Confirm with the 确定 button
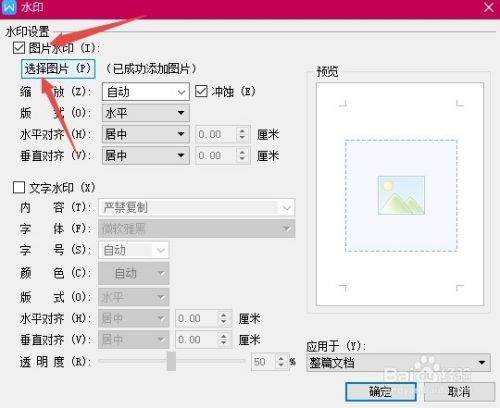The image size is (500, 408). click(381, 392)
